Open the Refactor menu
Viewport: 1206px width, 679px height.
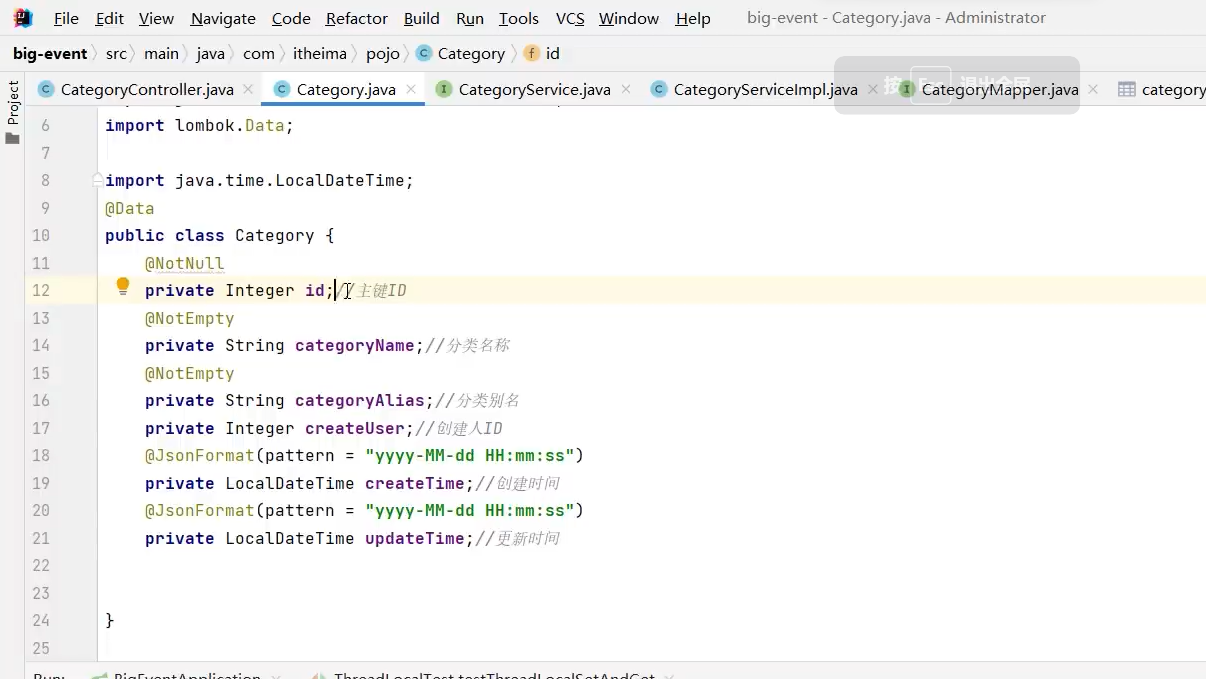click(x=356, y=18)
